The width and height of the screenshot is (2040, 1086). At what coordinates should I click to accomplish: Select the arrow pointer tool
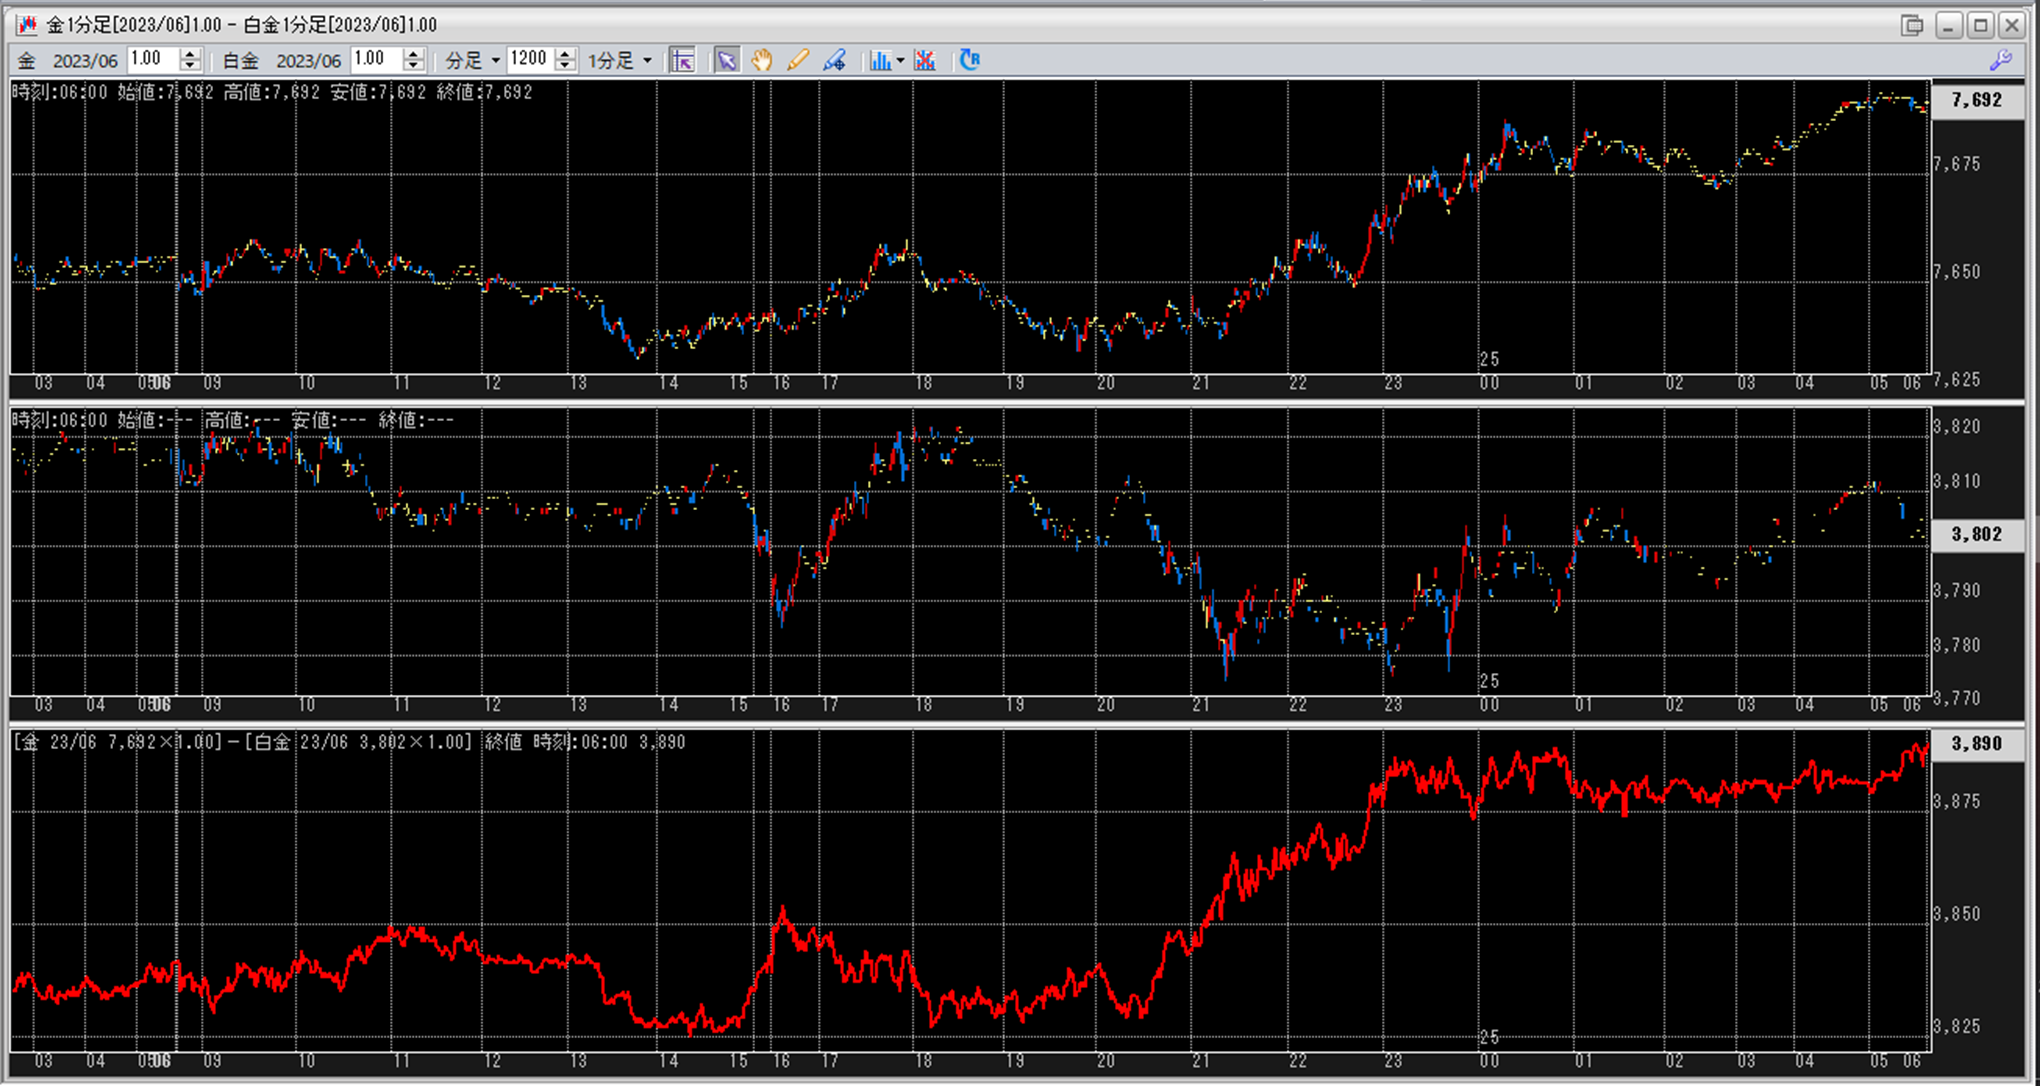[726, 60]
